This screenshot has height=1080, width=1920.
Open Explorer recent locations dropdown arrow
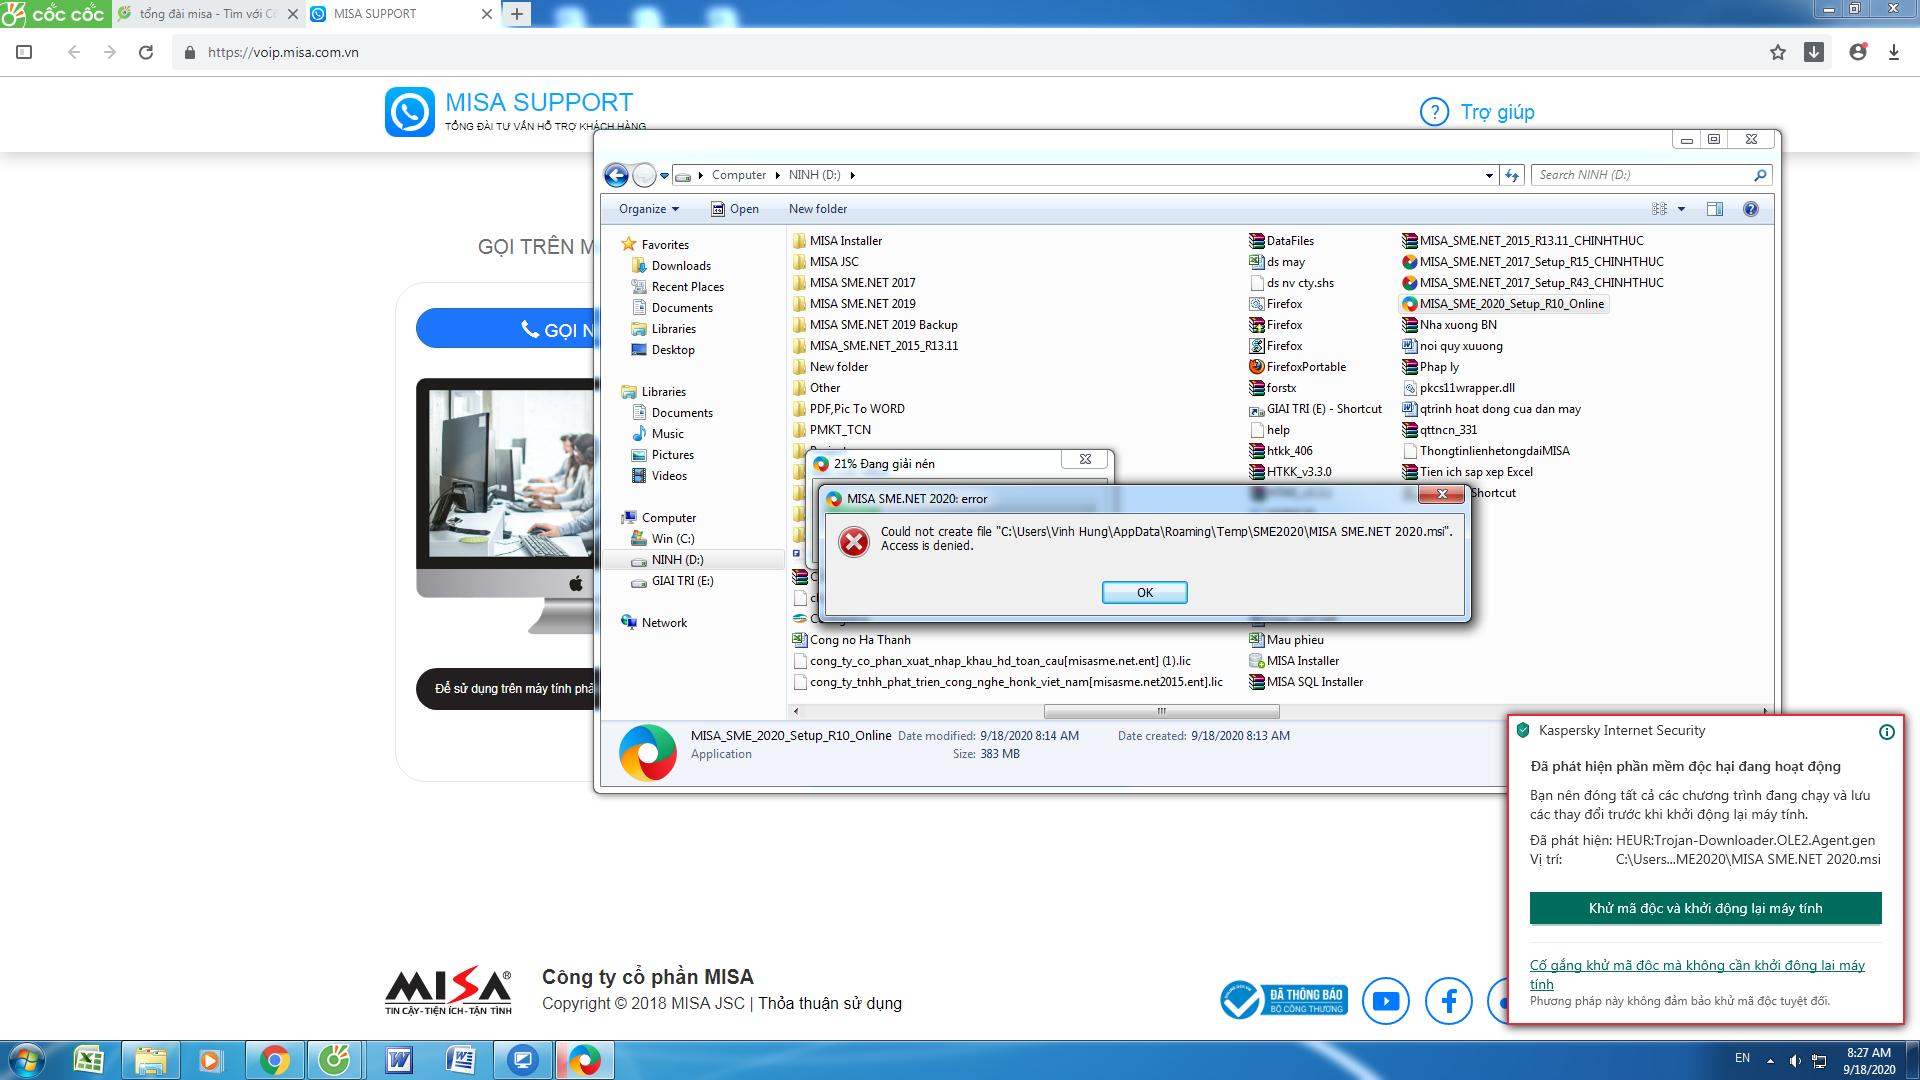point(664,176)
